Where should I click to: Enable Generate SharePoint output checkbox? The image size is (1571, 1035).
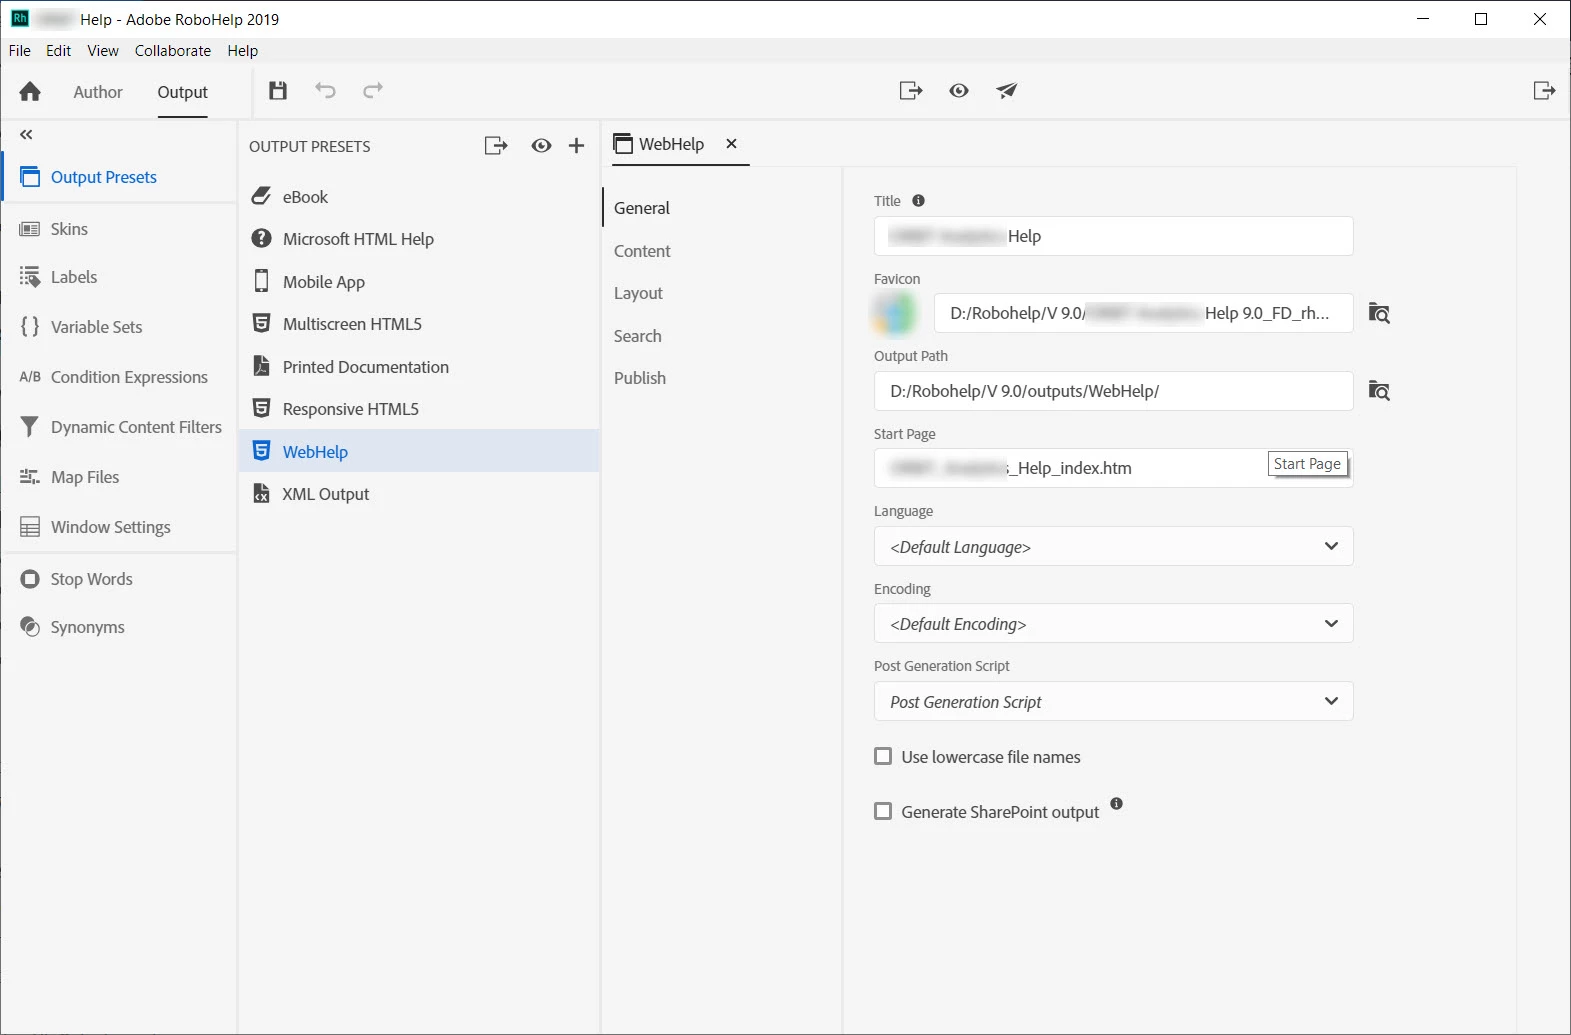point(883,811)
